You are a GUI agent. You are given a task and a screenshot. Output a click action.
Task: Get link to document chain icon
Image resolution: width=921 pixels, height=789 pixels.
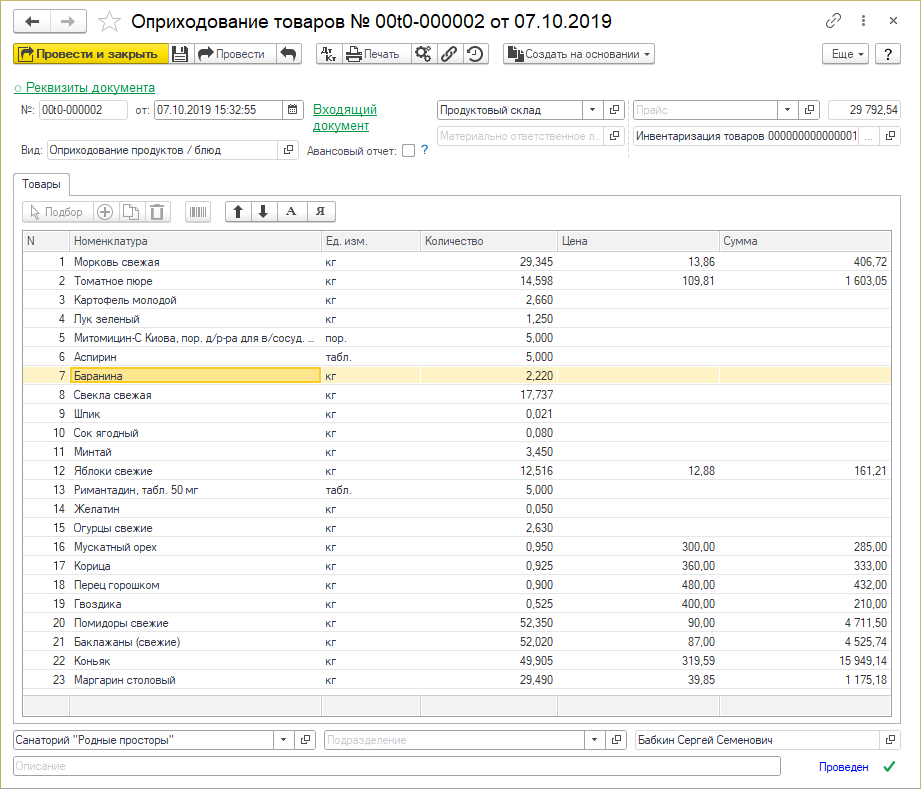(x=833, y=21)
